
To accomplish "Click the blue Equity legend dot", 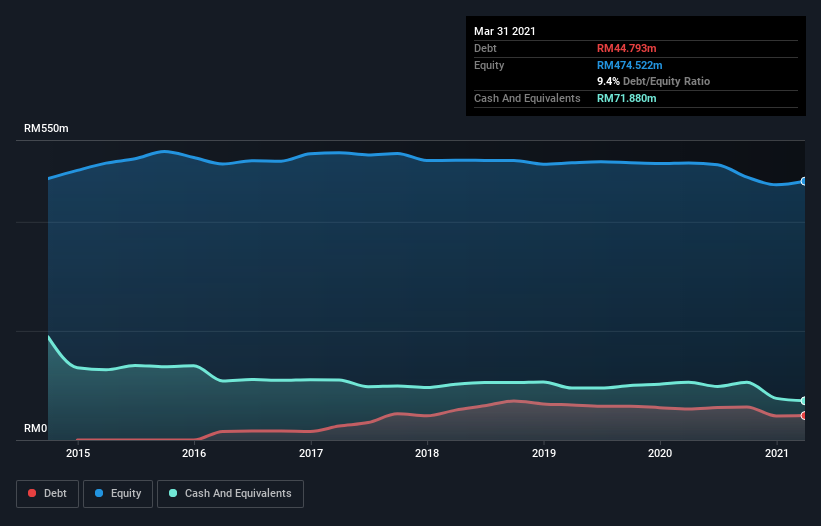I will [x=99, y=493].
